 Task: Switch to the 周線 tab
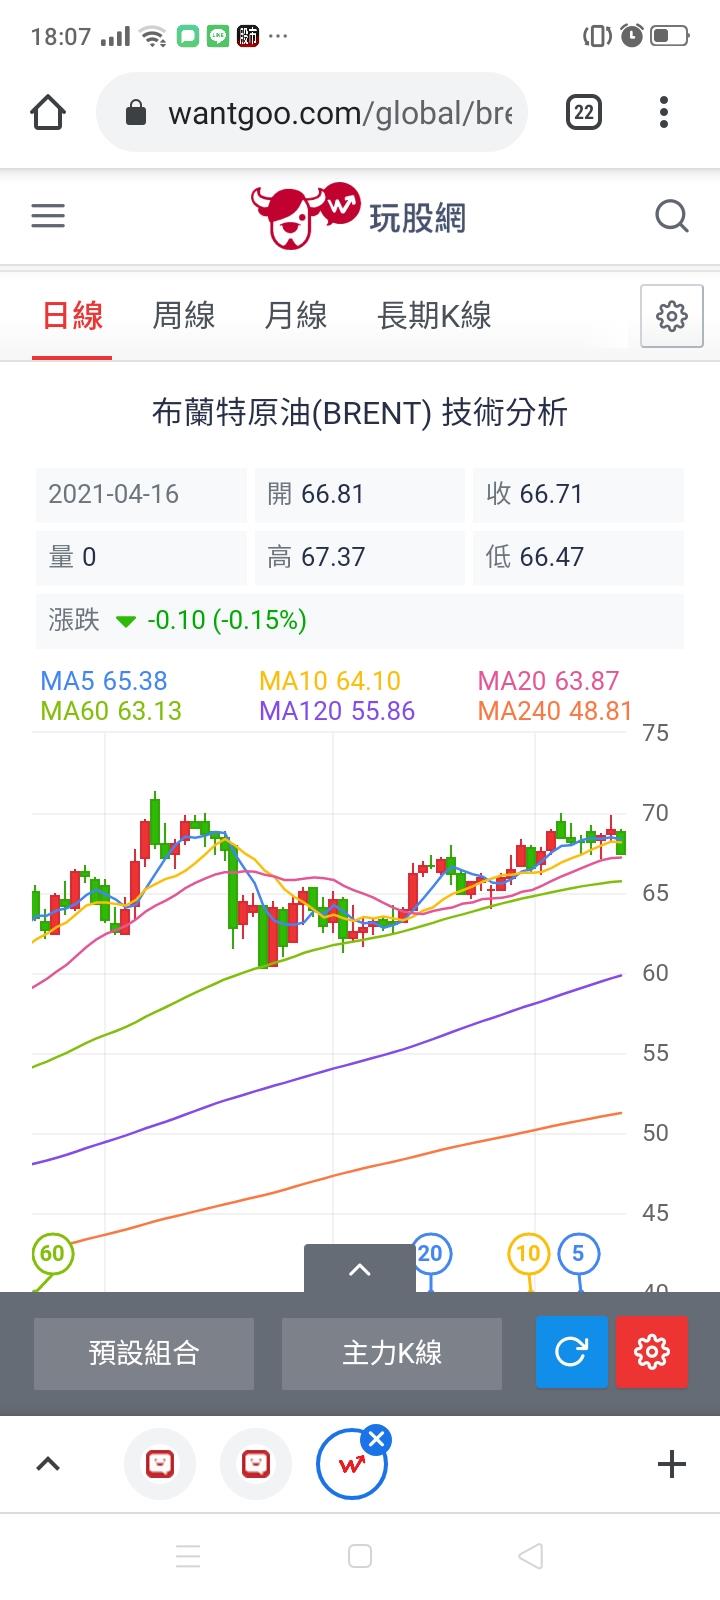pos(184,316)
